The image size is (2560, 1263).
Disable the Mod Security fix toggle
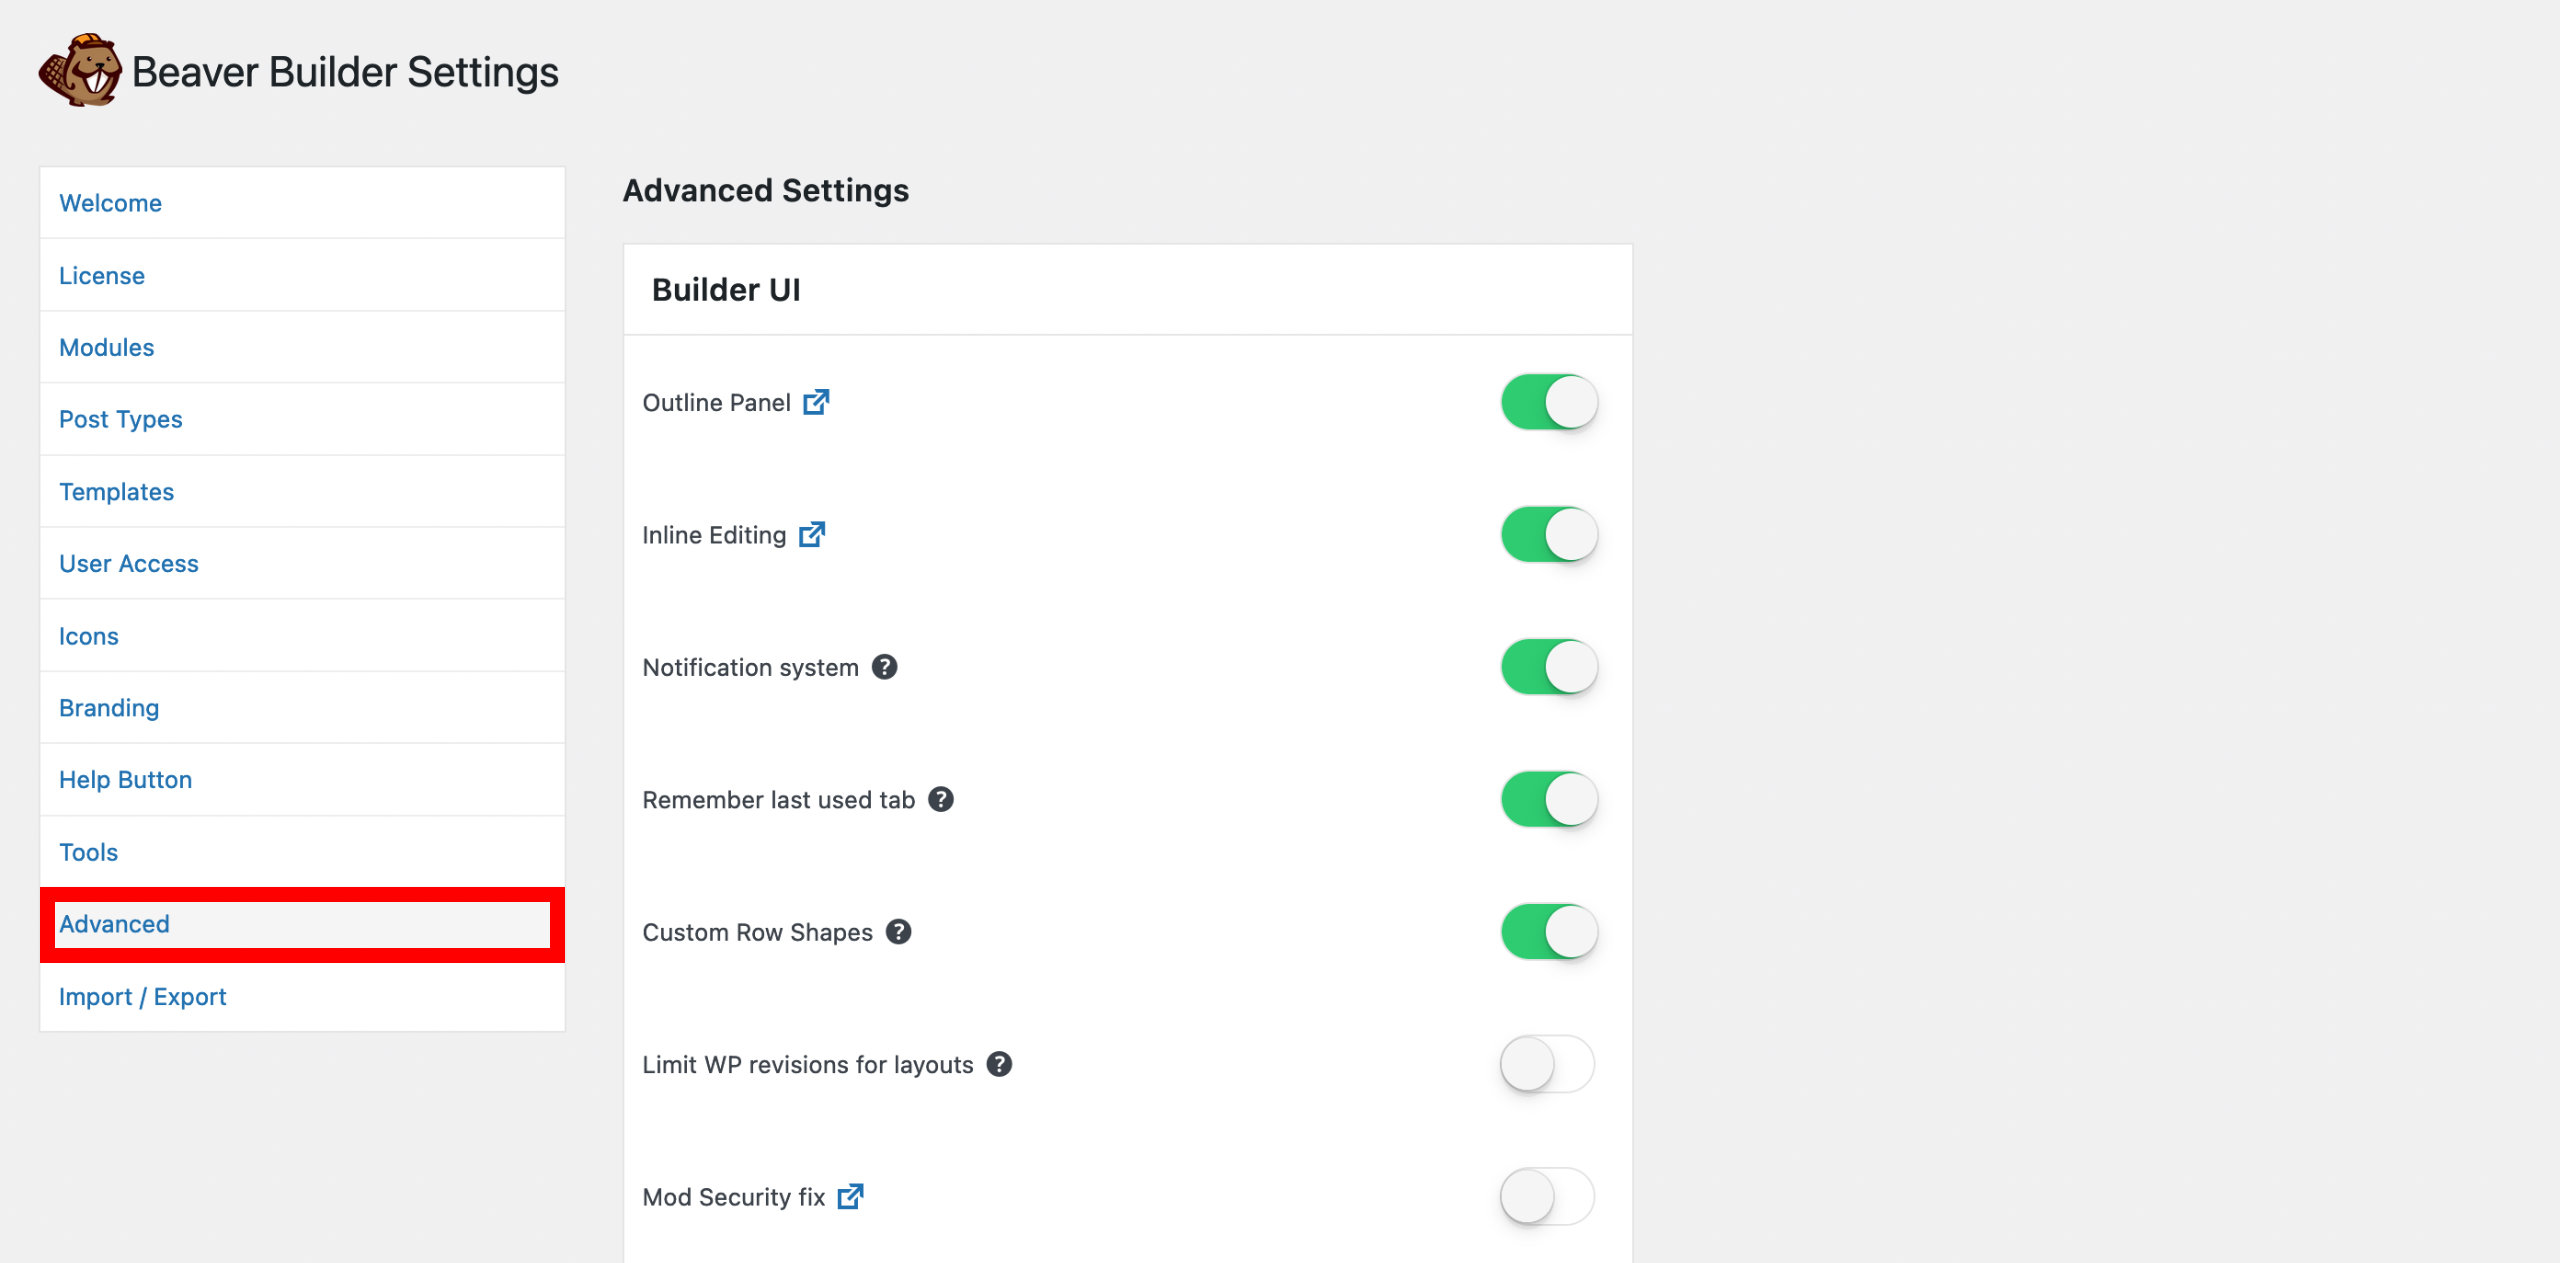pos(1546,1194)
